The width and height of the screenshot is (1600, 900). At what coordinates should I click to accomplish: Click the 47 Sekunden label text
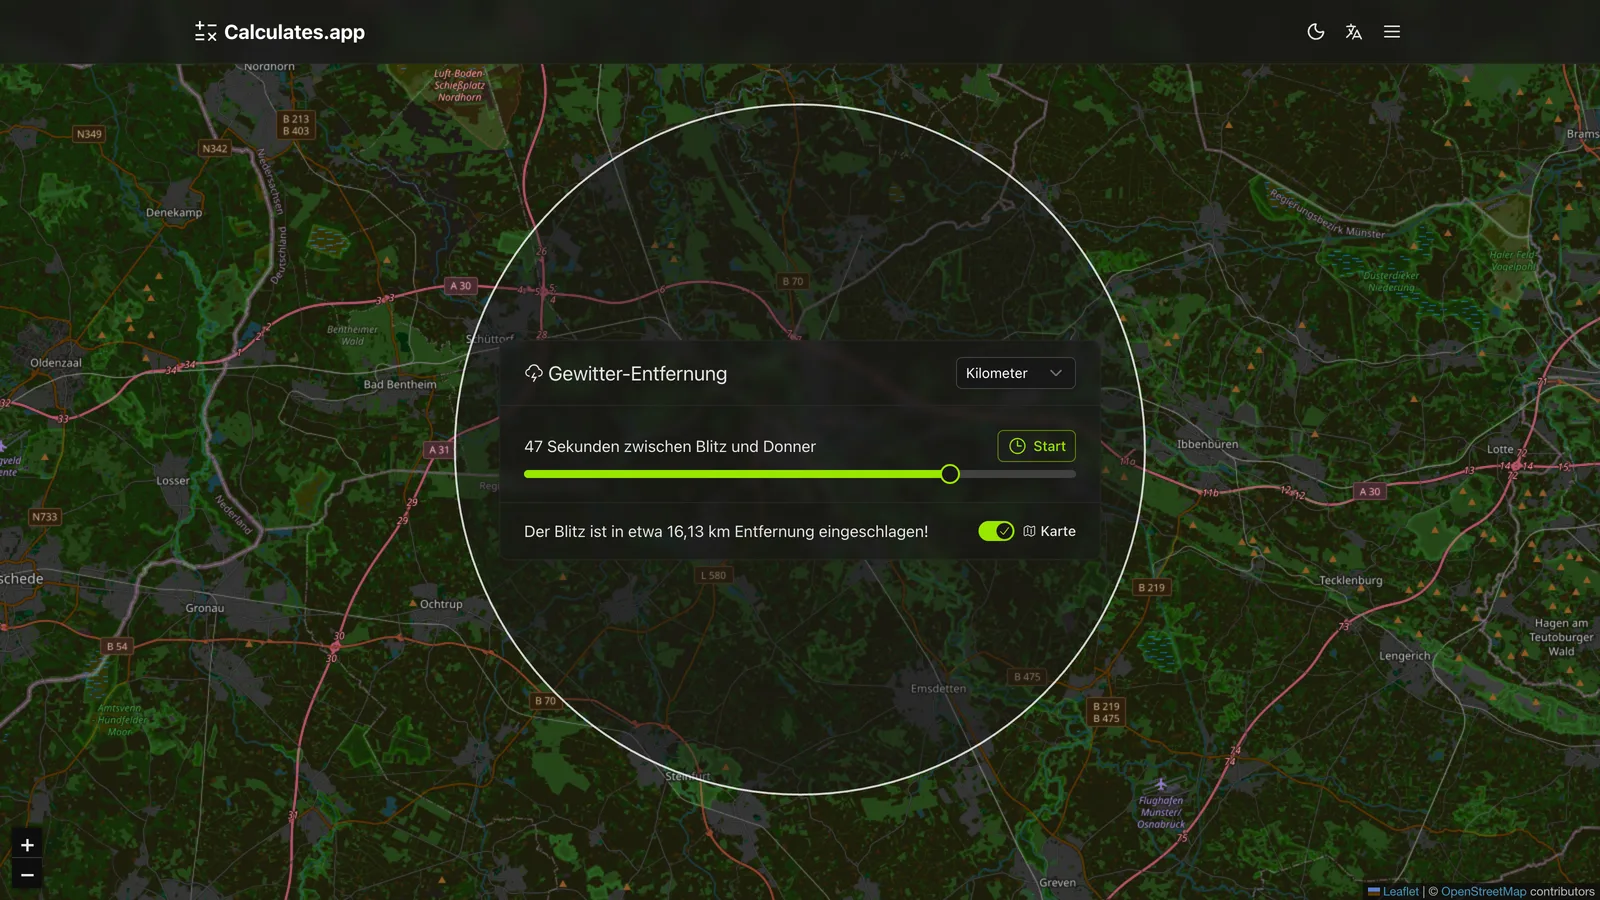[x=670, y=446]
